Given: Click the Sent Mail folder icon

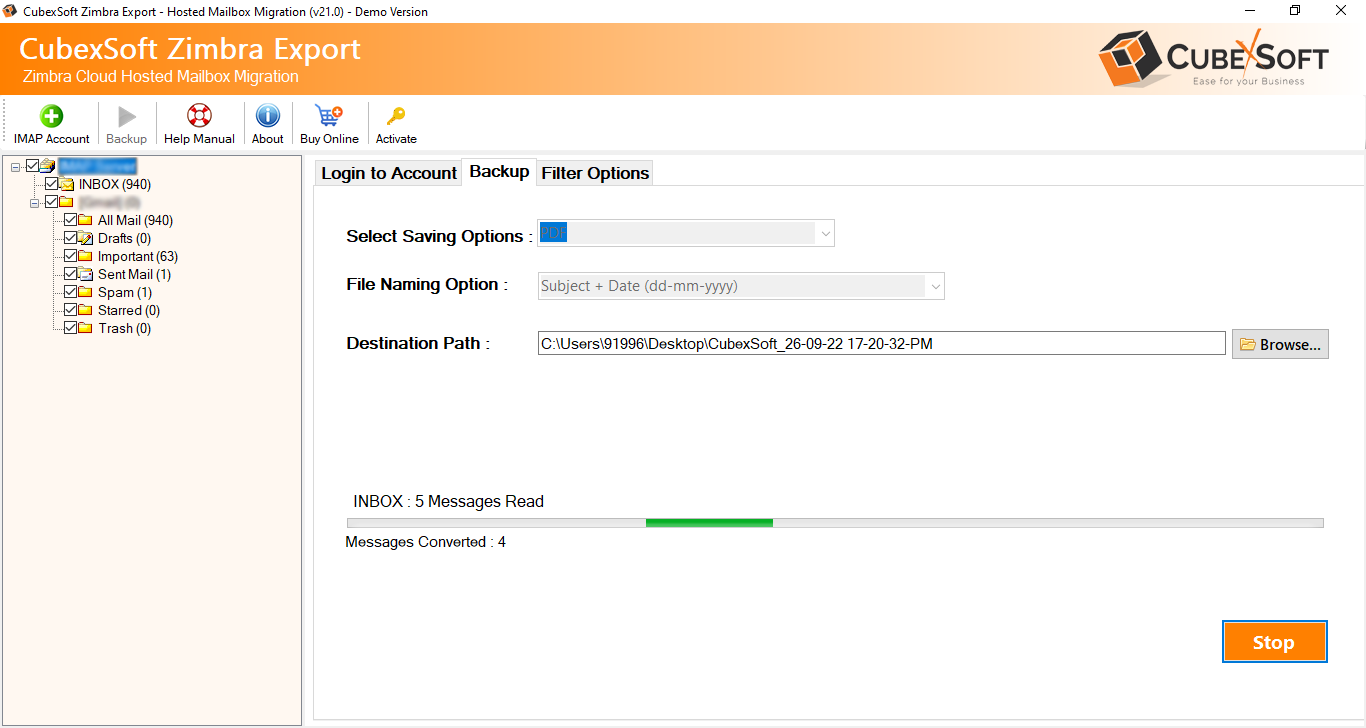Looking at the screenshot, I should 86,274.
